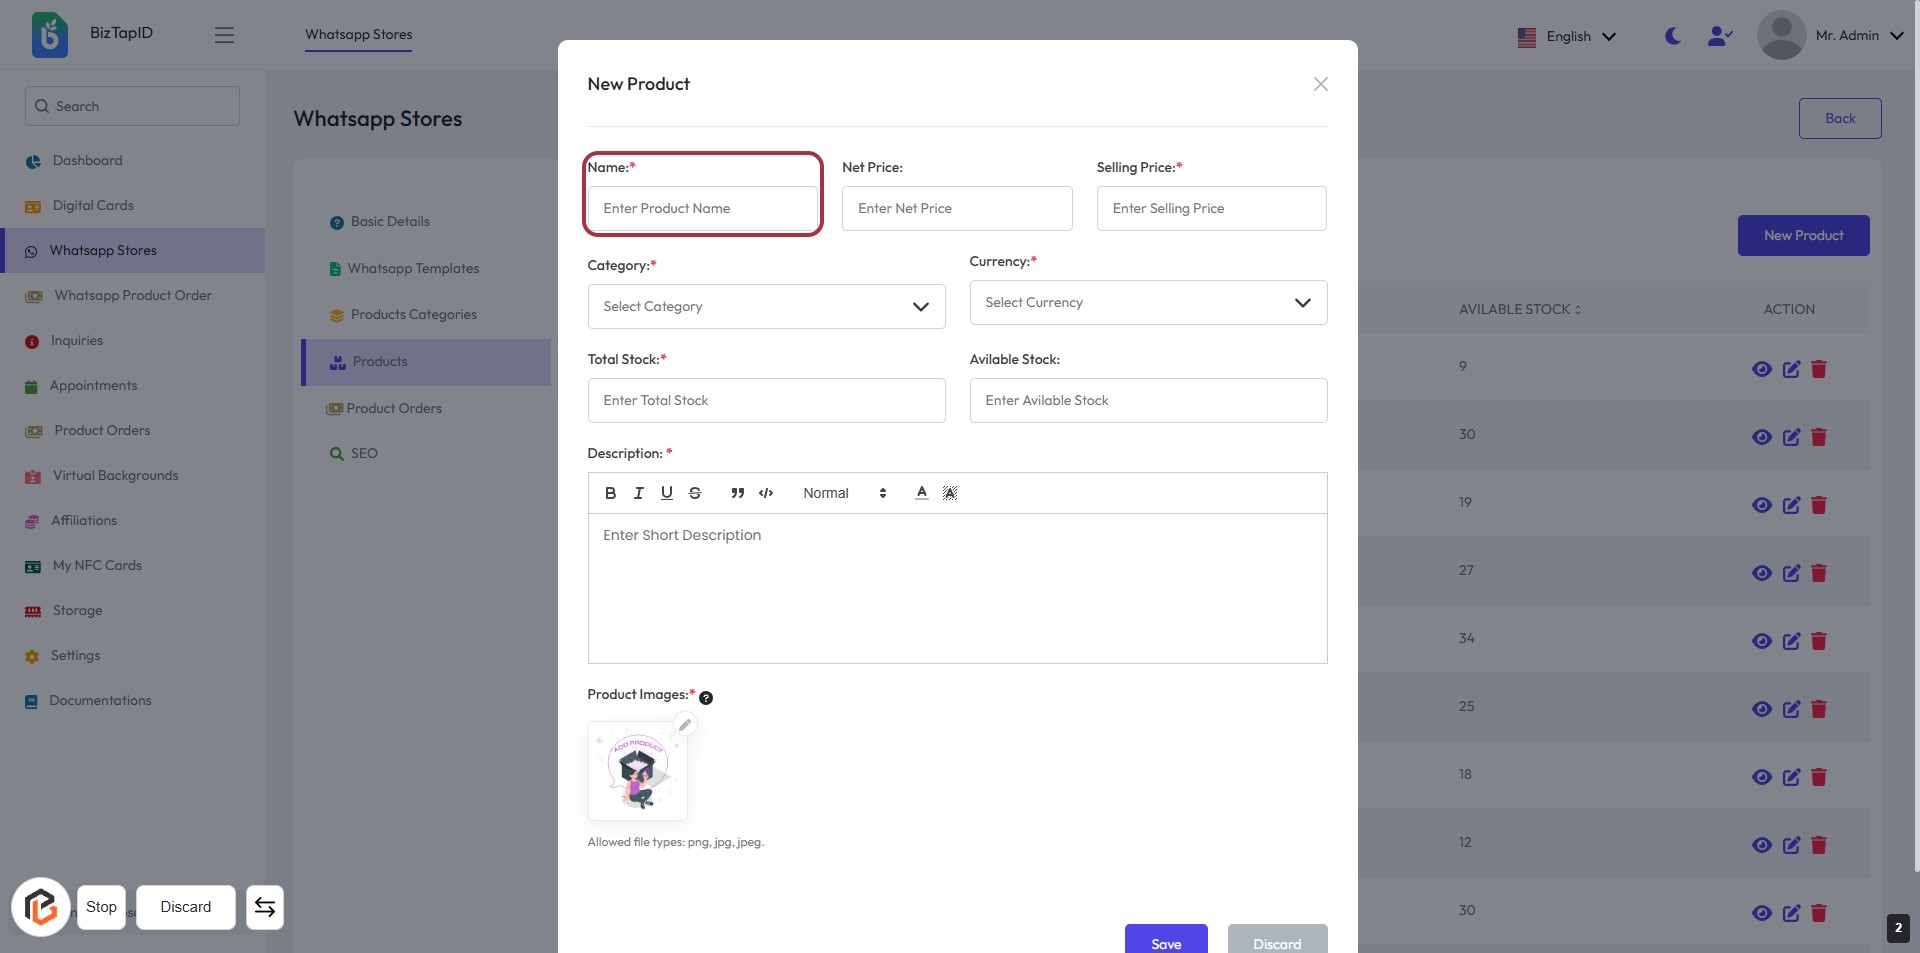This screenshot has height=953, width=1920.
Task: Discard the new product form
Action: [1277, 942]
